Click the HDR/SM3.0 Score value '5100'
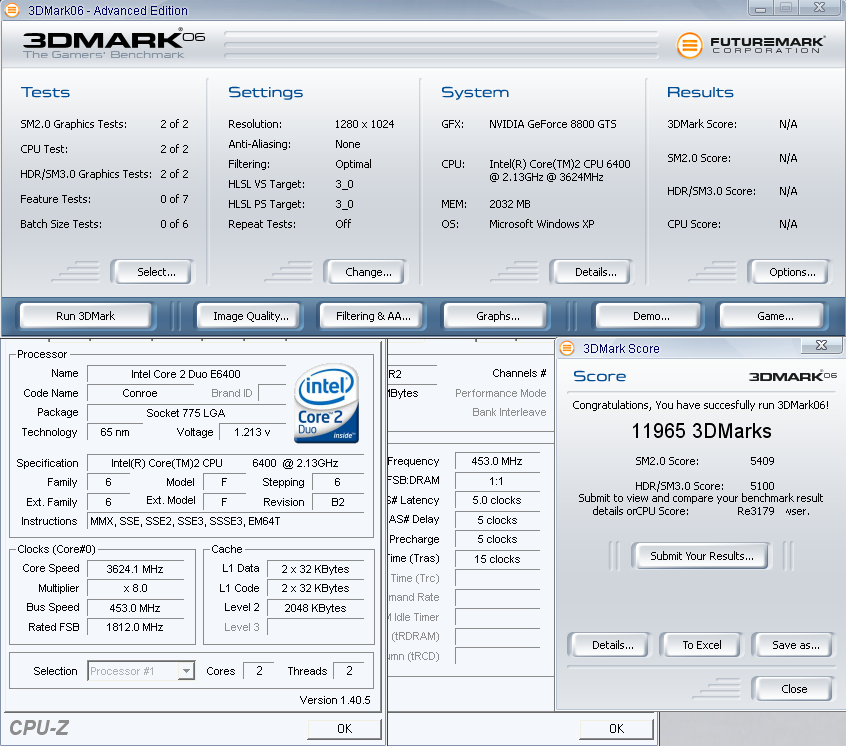The image size is (846, 746). point(762,486)
